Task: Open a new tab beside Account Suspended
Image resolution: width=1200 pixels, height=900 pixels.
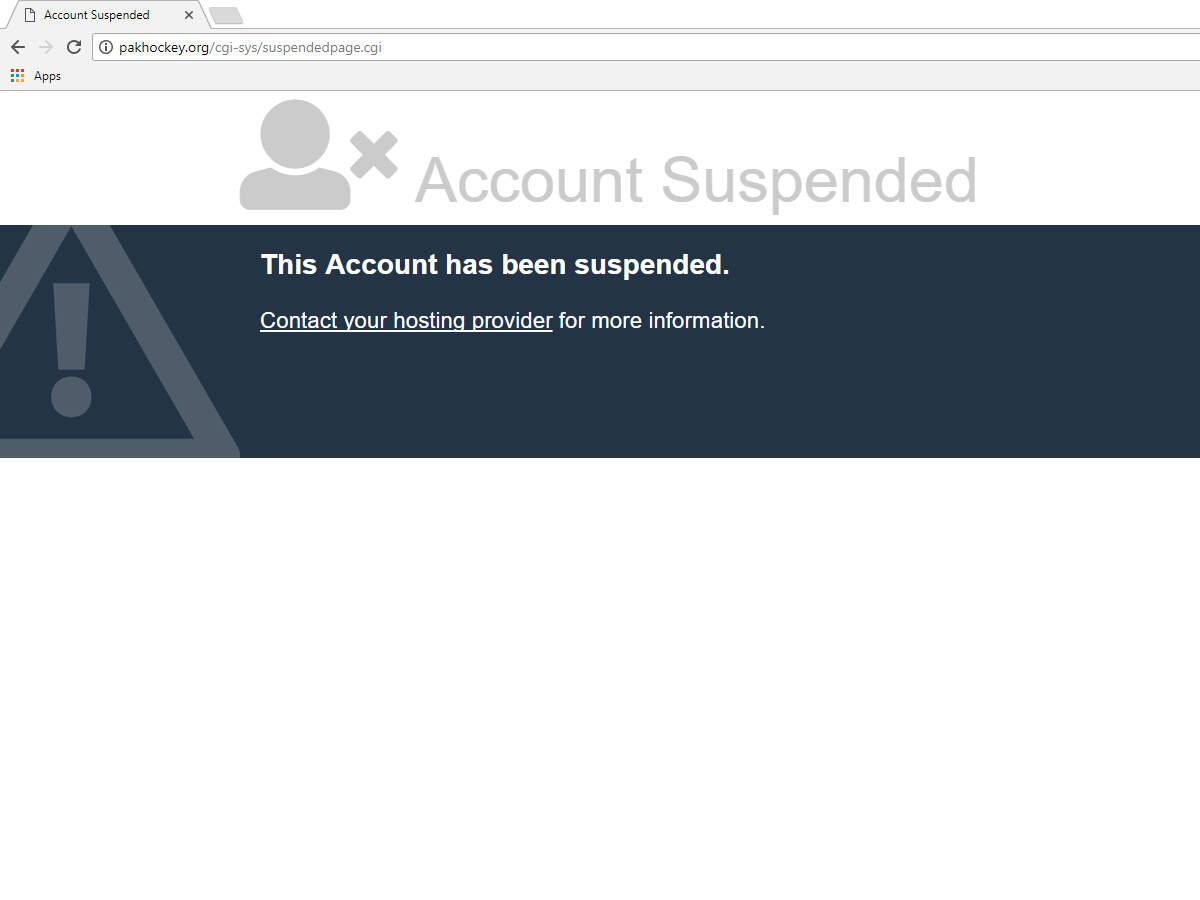Action: (x=226, y=15)
